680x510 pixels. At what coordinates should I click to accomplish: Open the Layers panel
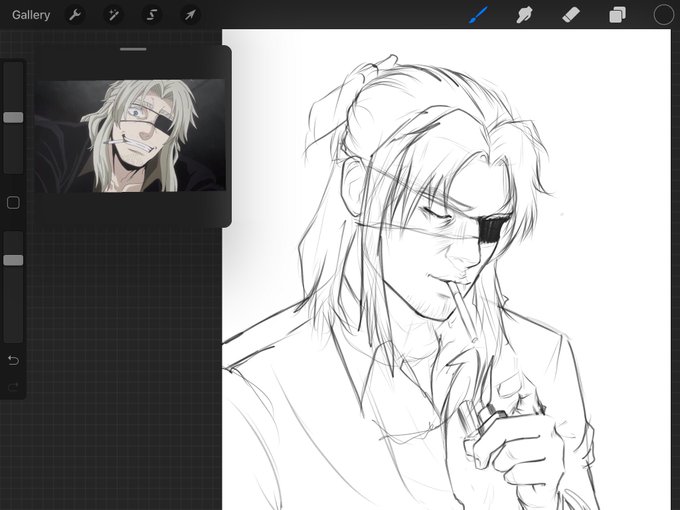click(618, 15)
